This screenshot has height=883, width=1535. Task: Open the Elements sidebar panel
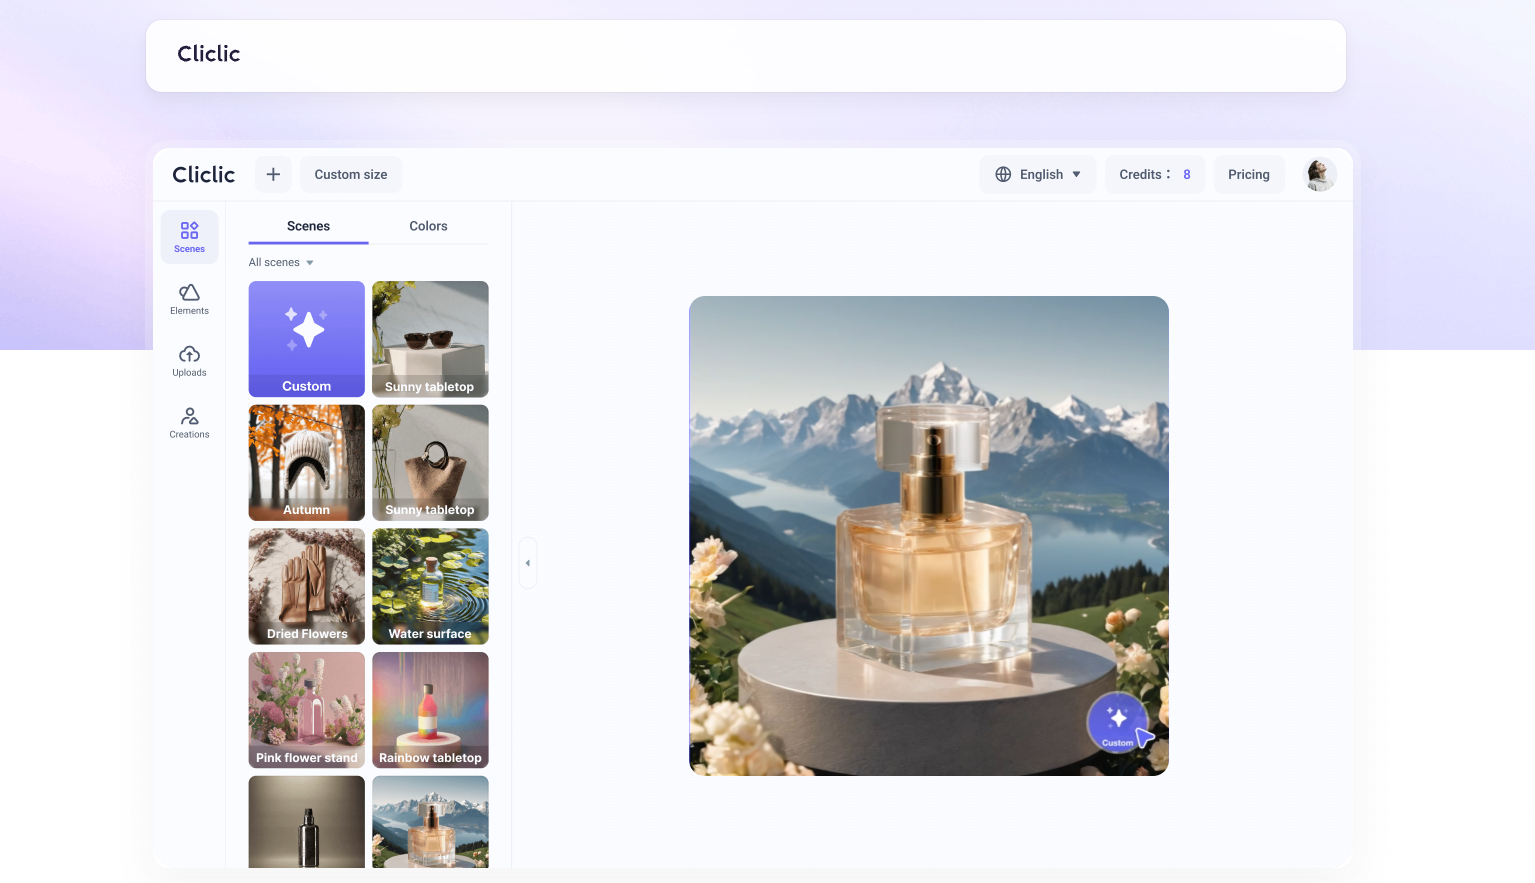coord(189,299)
